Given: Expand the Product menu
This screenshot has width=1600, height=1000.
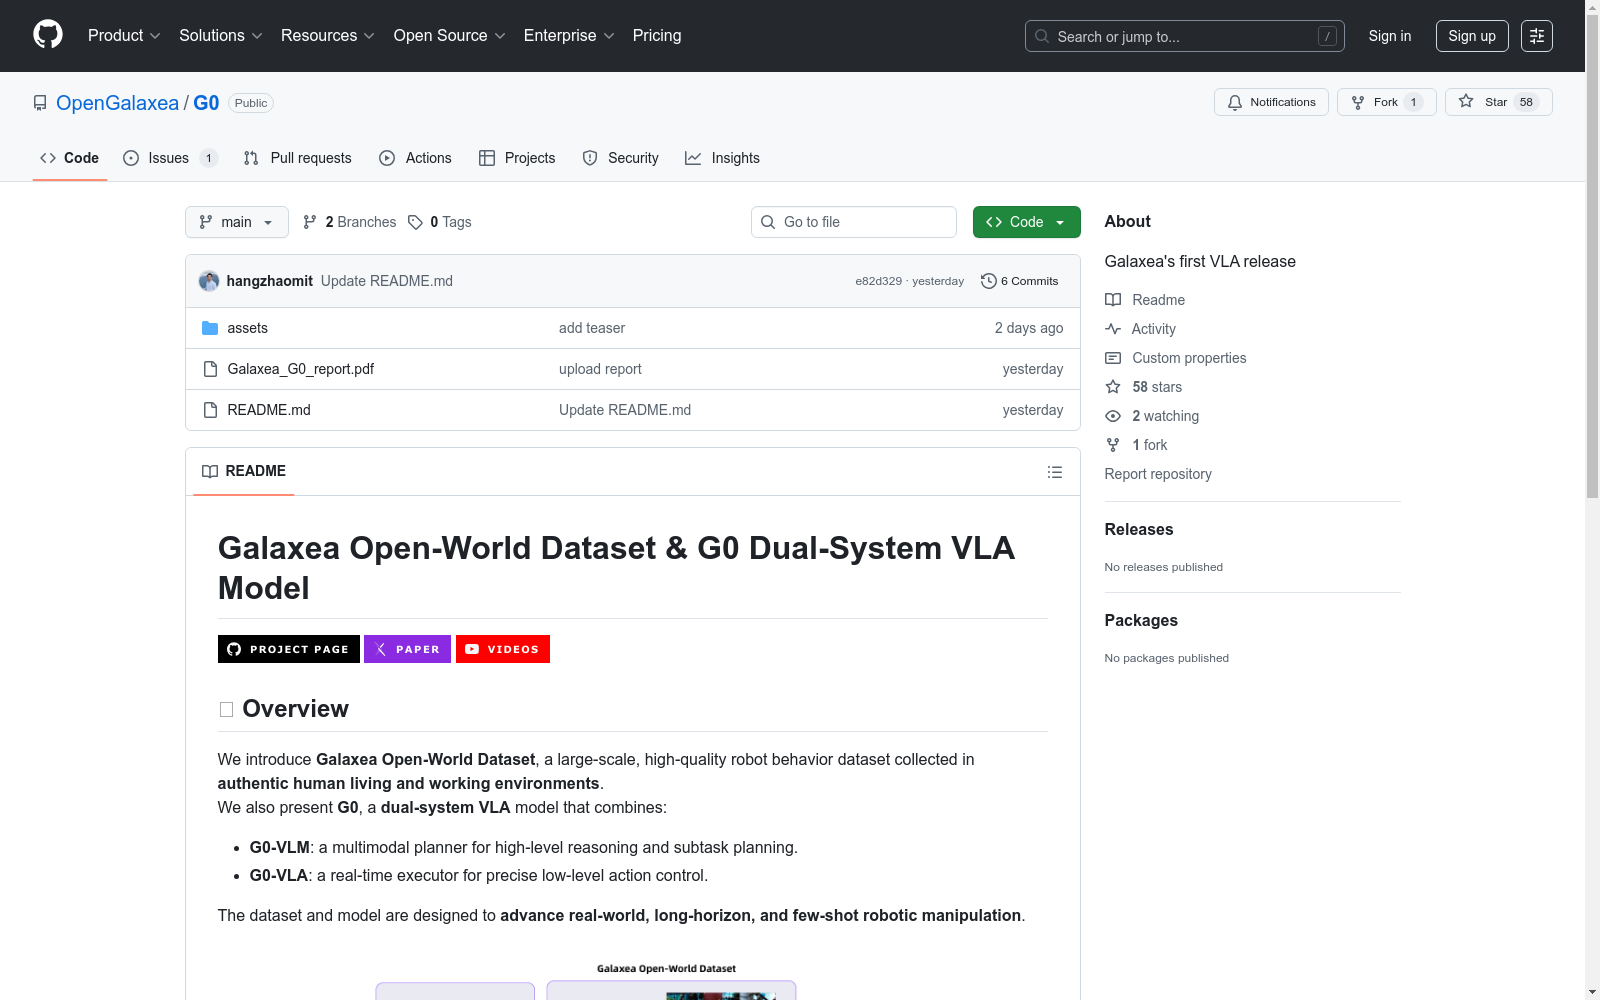Looking at the screenshot, I should click(x=124, y=36).
